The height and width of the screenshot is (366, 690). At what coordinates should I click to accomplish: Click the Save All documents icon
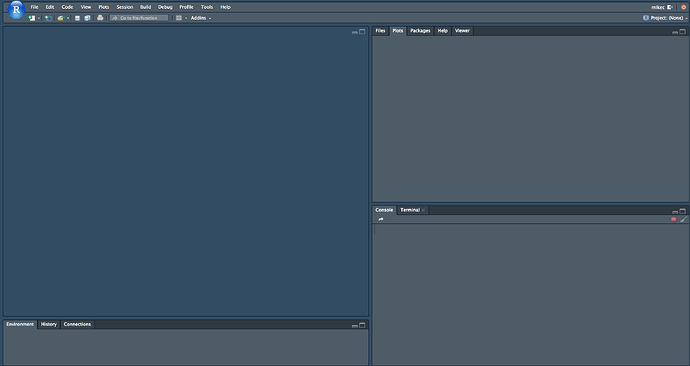click(88, 18)
